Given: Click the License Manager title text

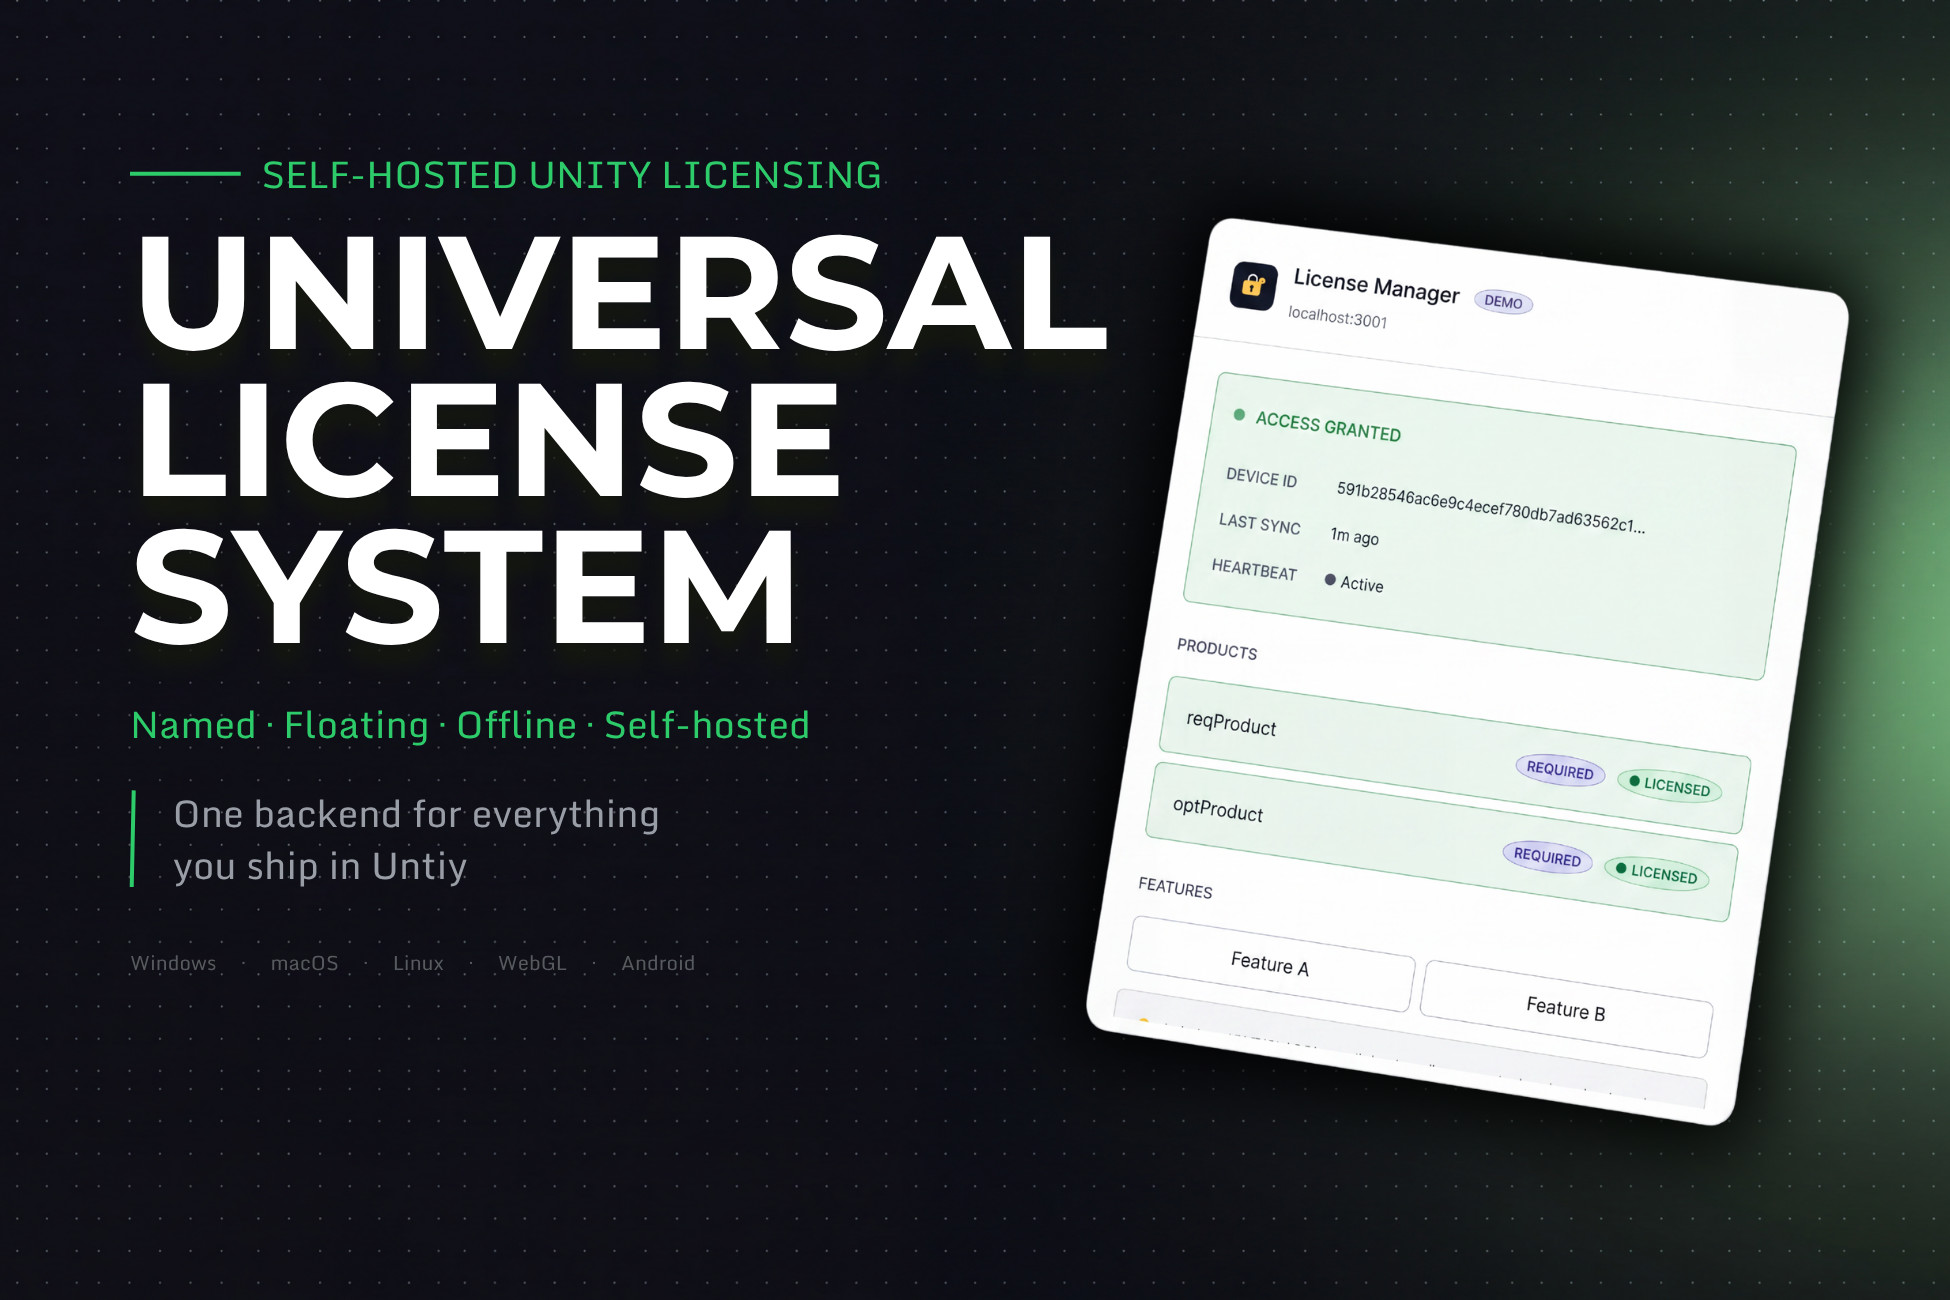Looking at the screenshot, I should (1376, 285).
